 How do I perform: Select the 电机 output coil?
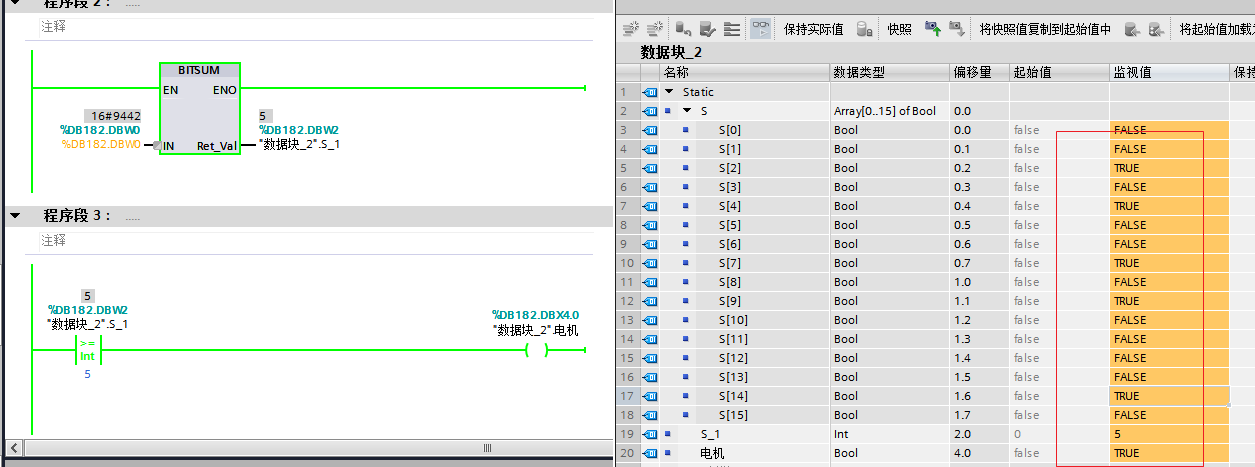537,350
